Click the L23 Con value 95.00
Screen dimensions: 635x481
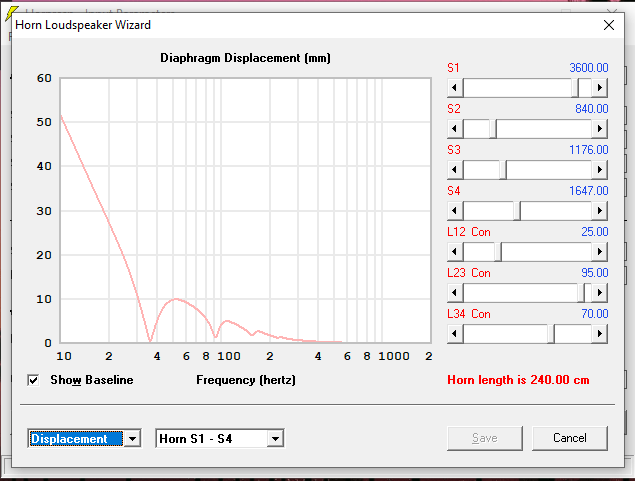(x=595, y=272)
